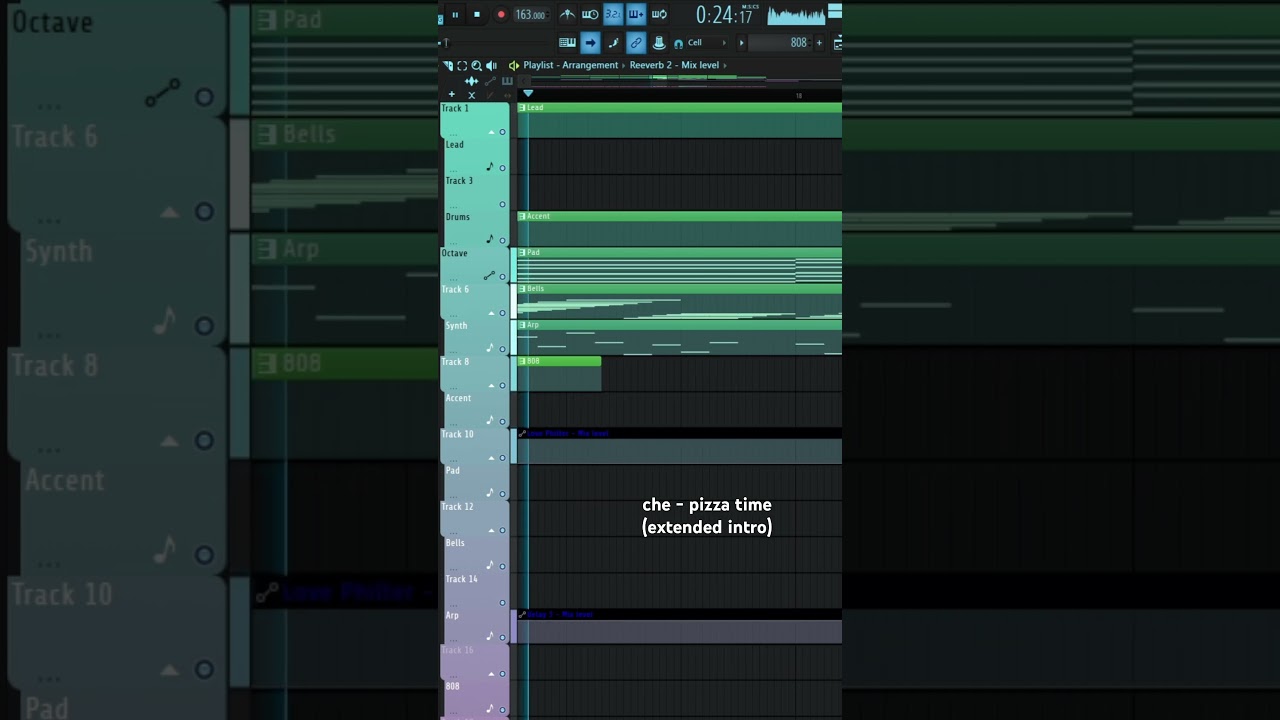Toggle wait for input before recording icon

[591, 14]
